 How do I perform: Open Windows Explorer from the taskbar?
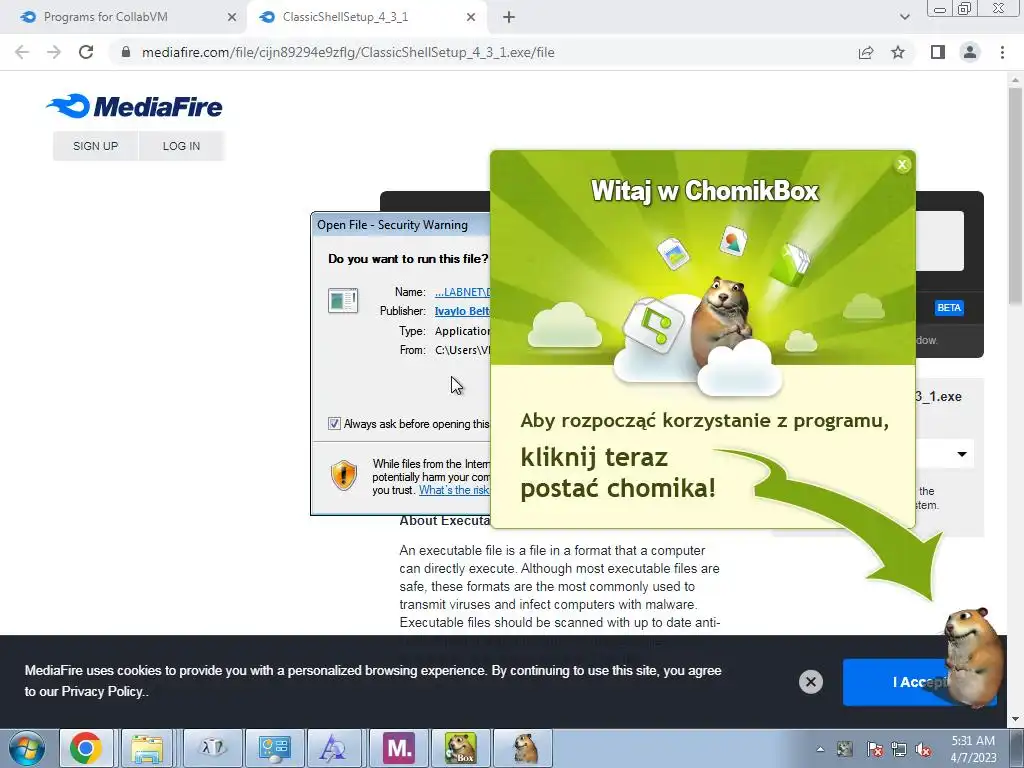[148, 748]
